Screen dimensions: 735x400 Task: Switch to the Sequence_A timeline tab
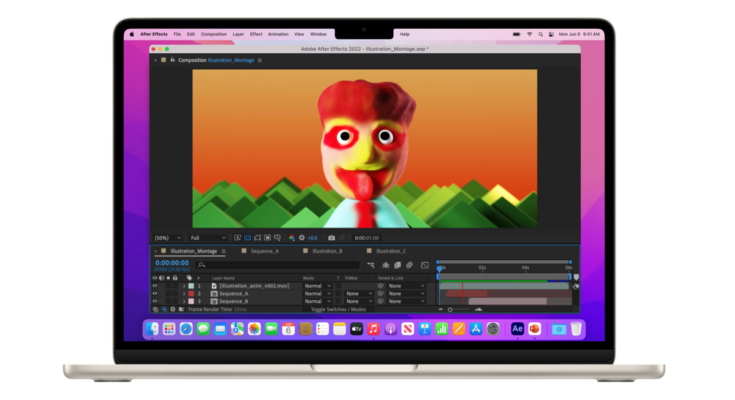point(264,251)
